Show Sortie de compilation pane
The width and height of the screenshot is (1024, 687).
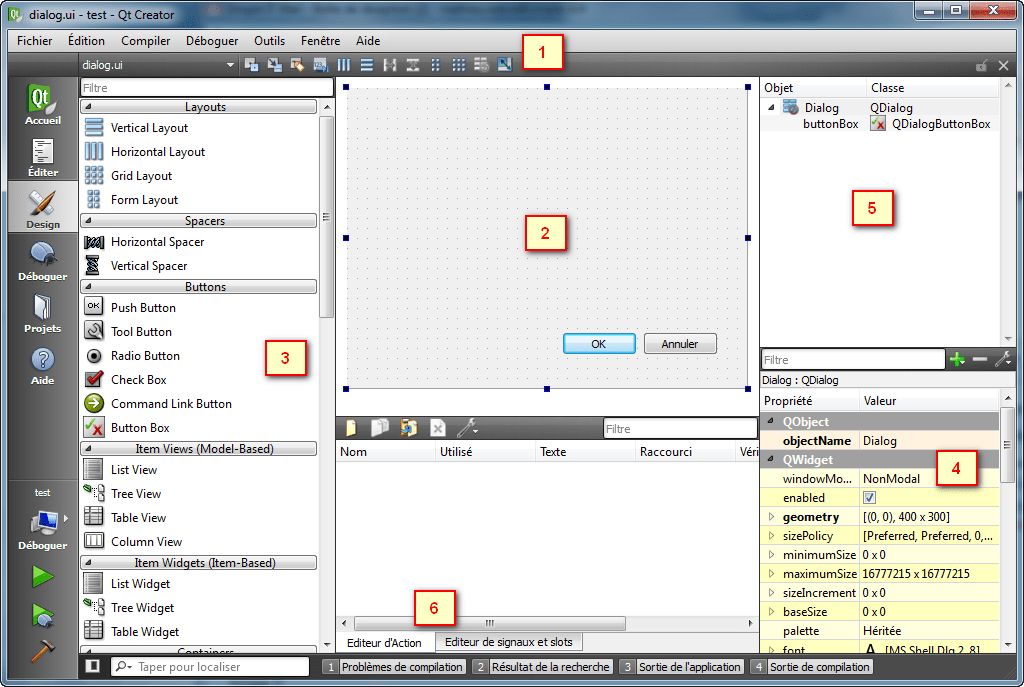pyautogui.click(x=811, y=667)
